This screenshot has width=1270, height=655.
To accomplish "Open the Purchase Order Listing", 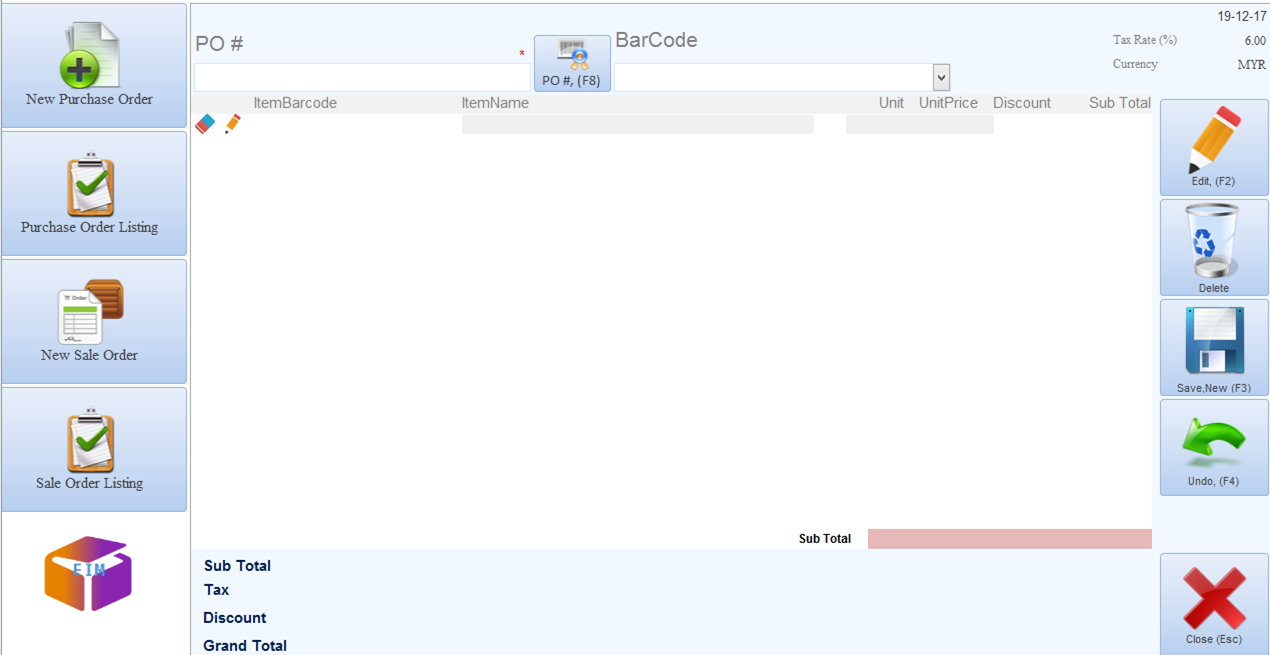I will tap(93, 194).
